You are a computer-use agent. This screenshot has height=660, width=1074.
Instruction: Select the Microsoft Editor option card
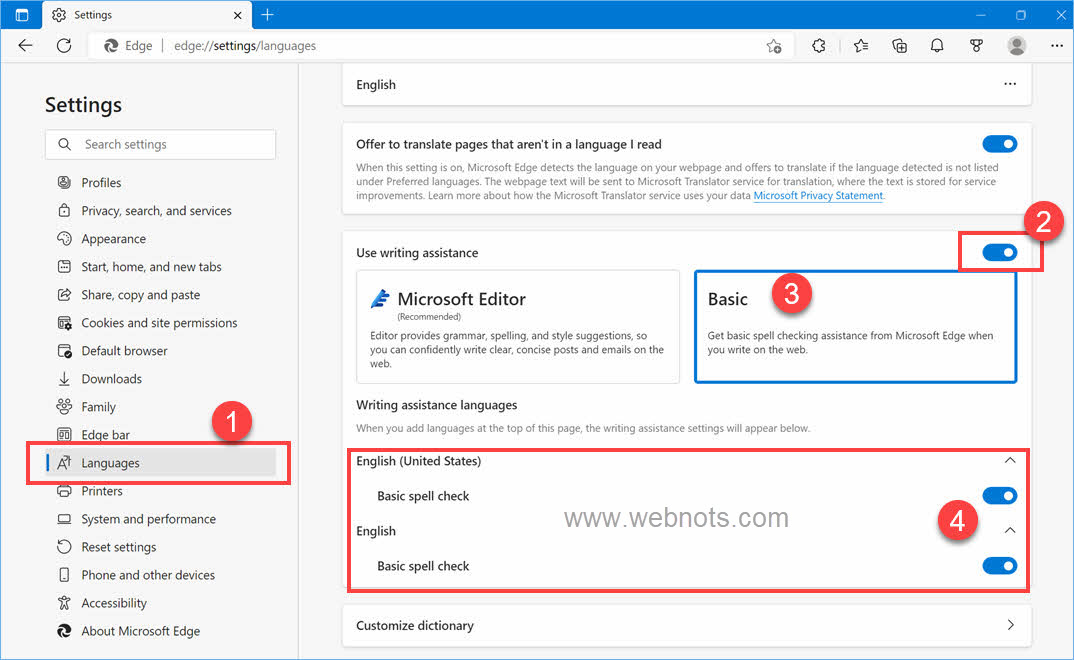[x=518, y=327]
